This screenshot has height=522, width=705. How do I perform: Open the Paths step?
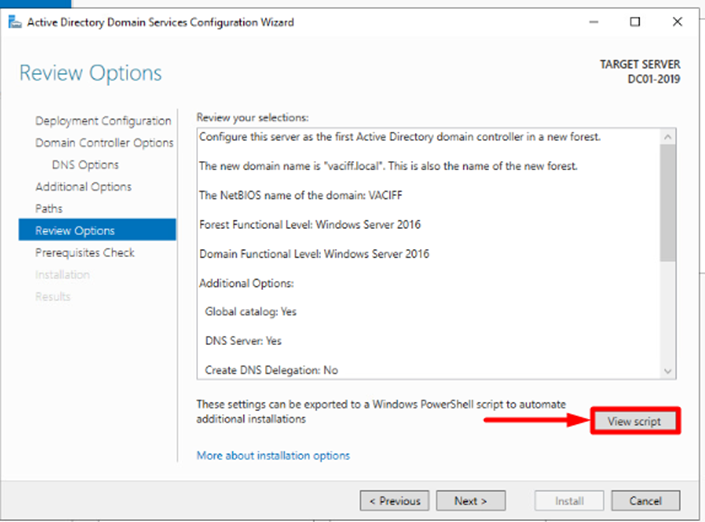[49, 209]
